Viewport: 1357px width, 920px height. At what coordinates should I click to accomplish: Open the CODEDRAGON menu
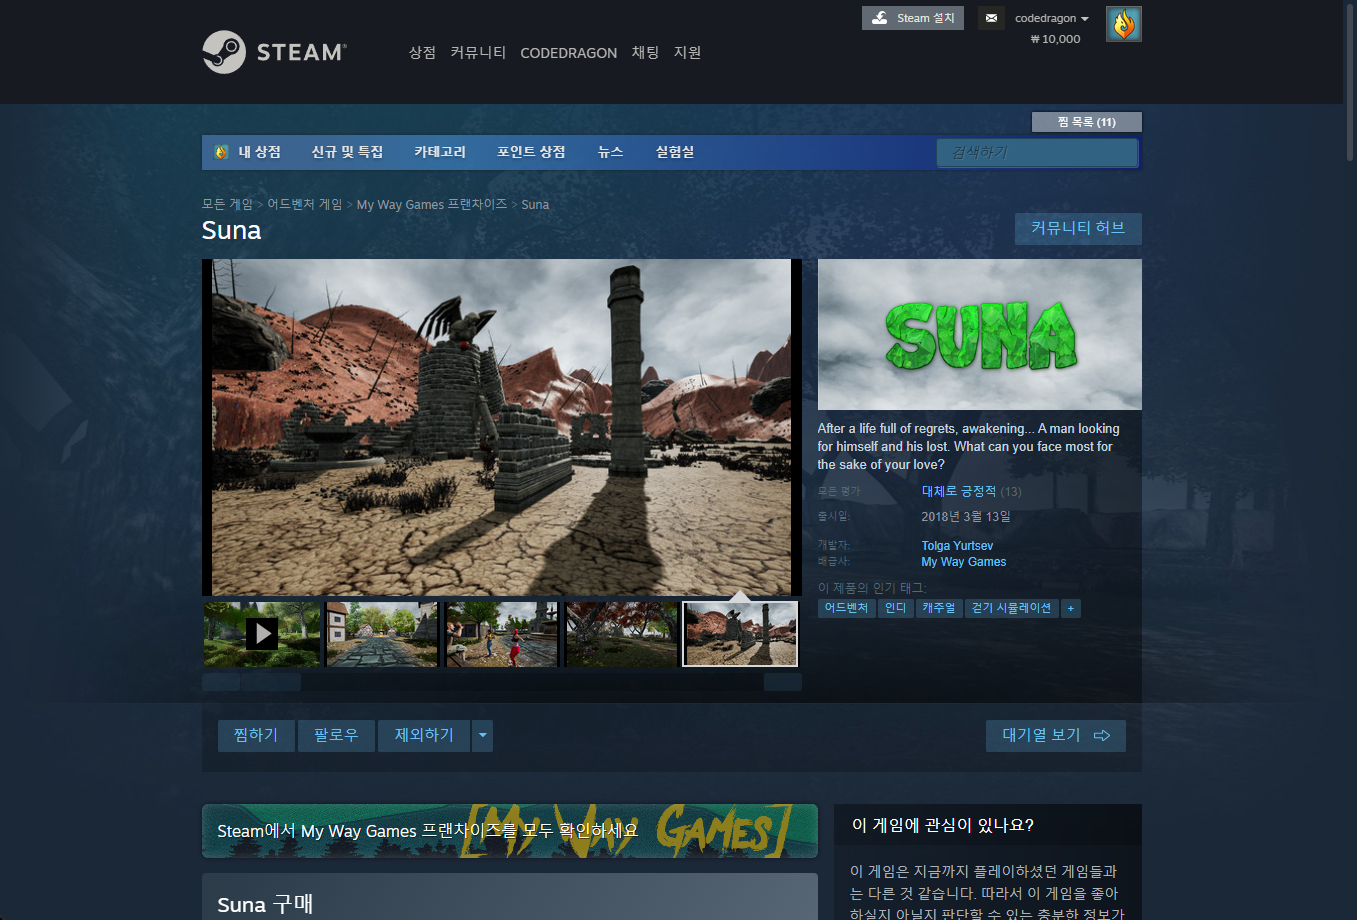pos(569,53)
